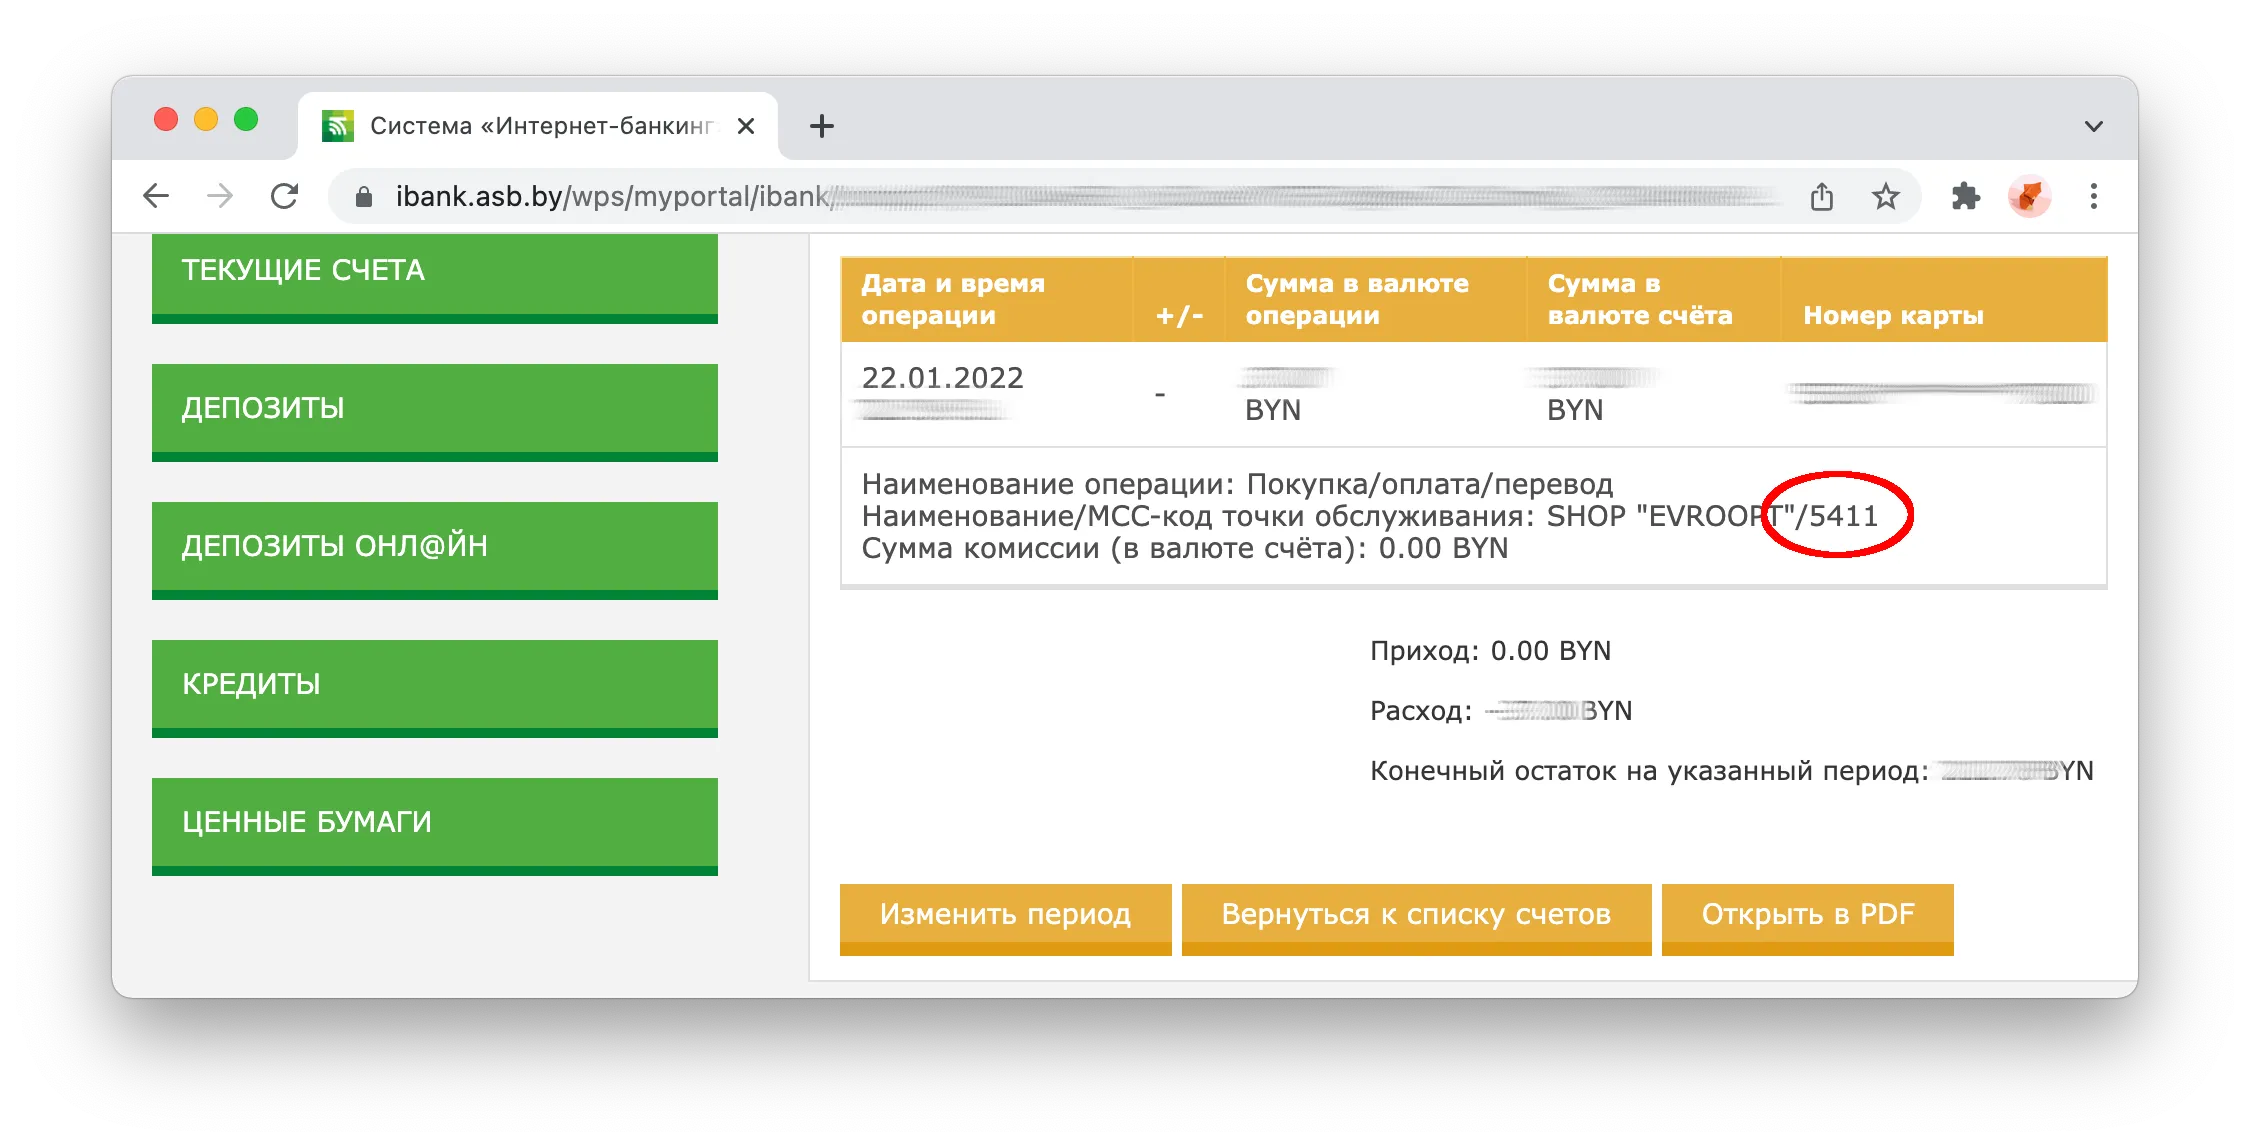Click the site favicon on the tab
Screen dimensions: 2250x1146
[x=338, y=126]
